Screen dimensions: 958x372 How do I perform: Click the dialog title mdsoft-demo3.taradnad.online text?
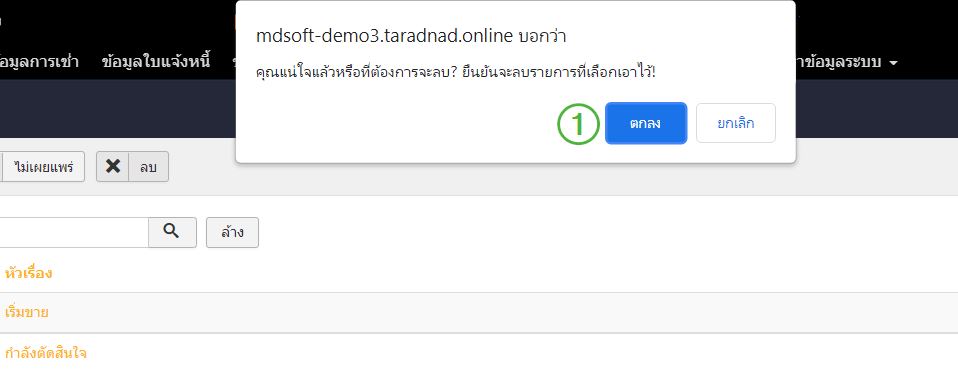[384, 36]
